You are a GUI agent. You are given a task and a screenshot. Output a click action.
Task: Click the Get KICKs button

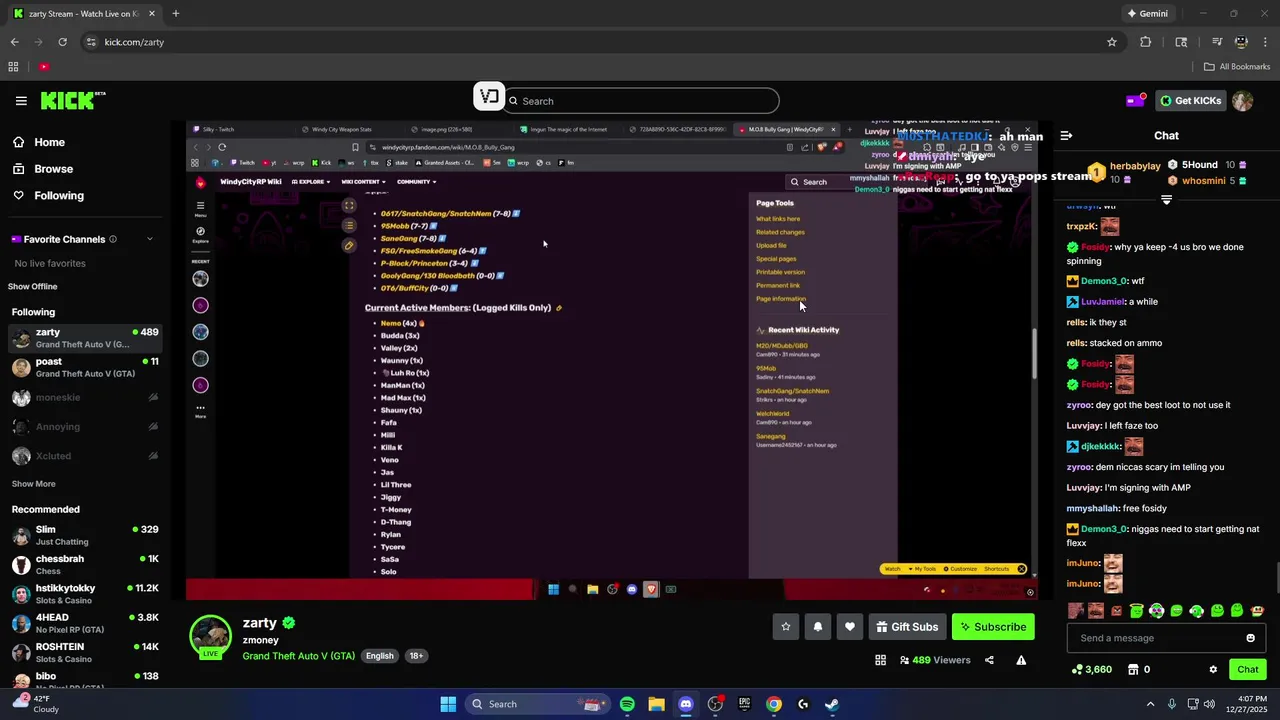(1190, 101)
